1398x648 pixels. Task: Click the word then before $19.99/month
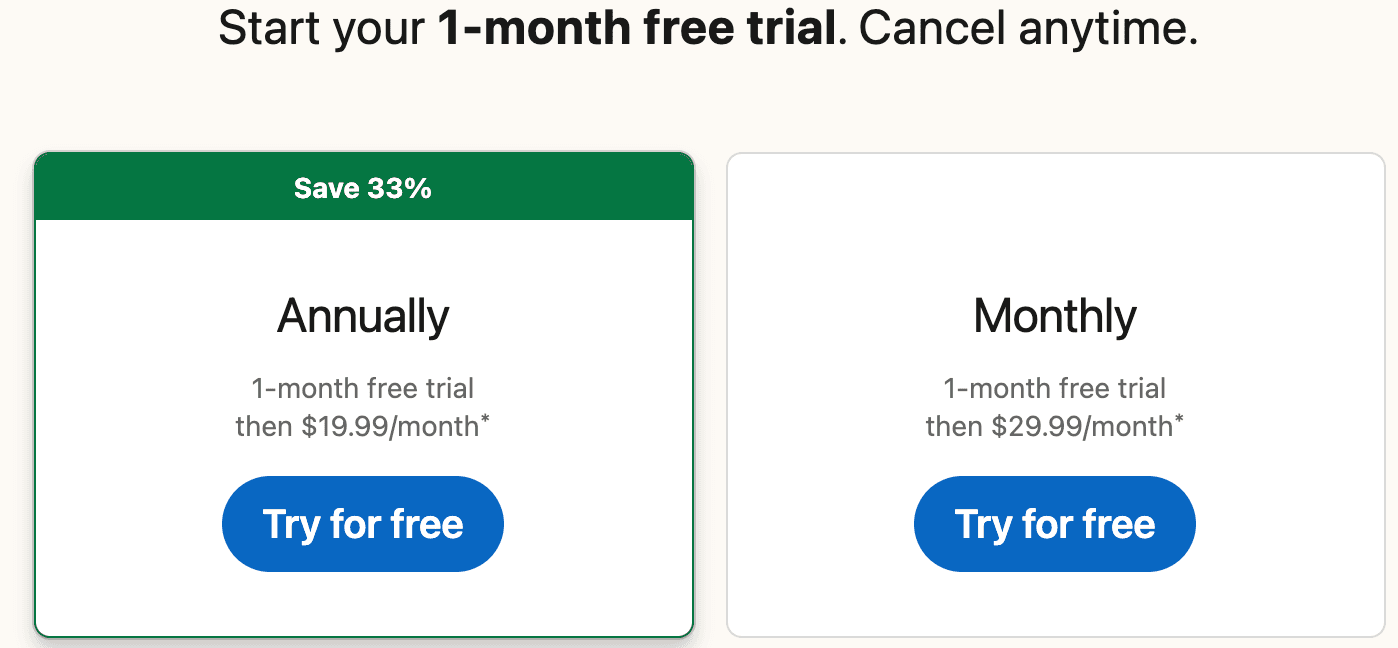264,427
